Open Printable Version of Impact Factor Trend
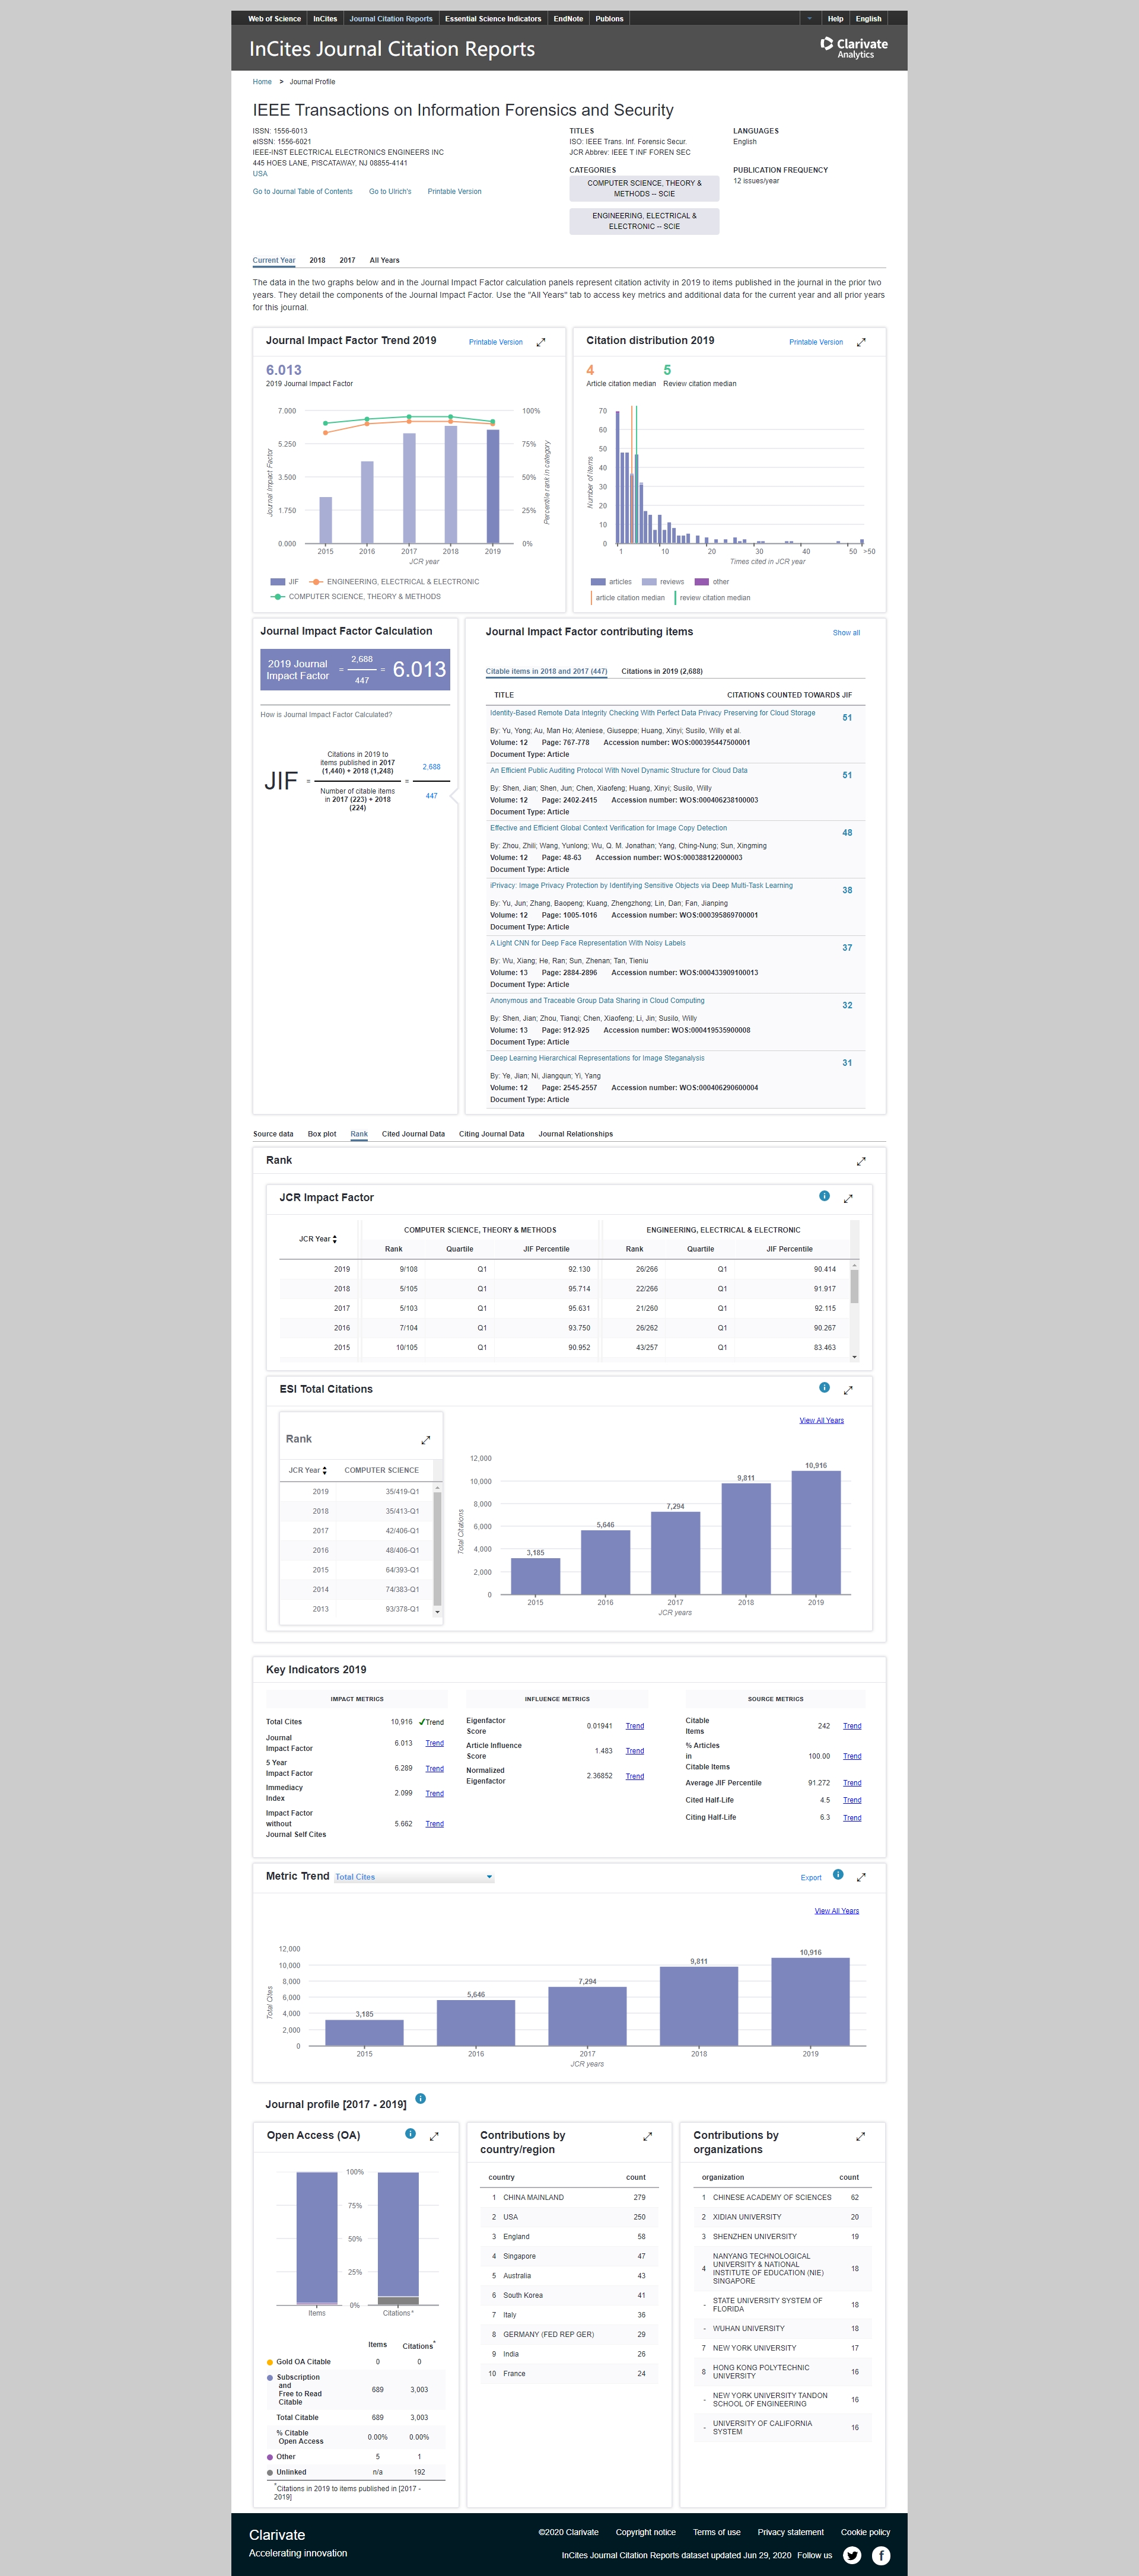 pos(495,342)
